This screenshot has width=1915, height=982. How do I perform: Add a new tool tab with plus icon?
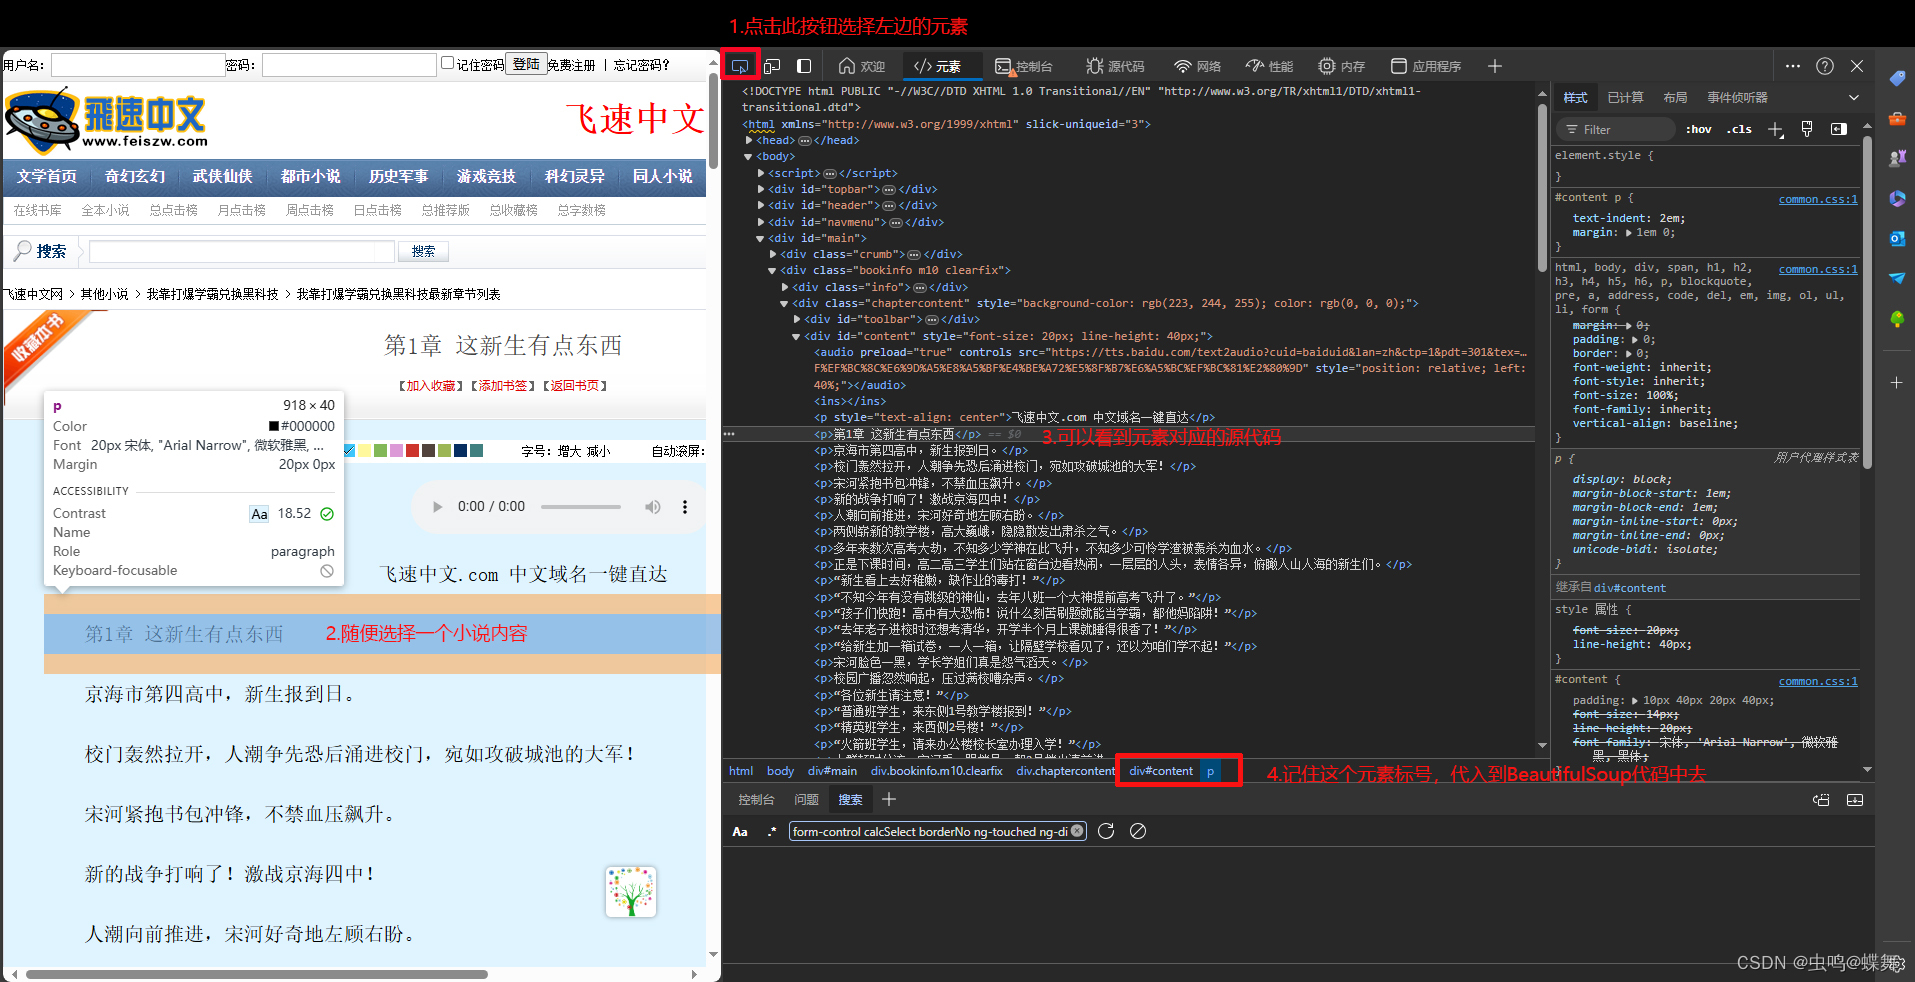coord(1495,66)
